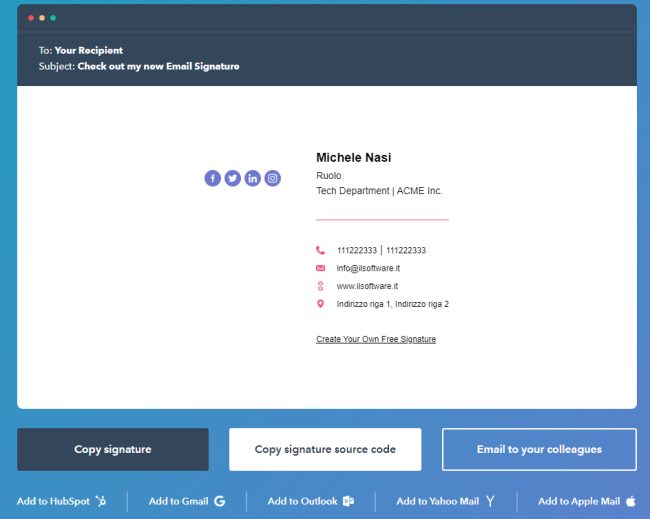Click the pink phone icon
This screenshot has height=519, width=650.
(x=320, y=250)
